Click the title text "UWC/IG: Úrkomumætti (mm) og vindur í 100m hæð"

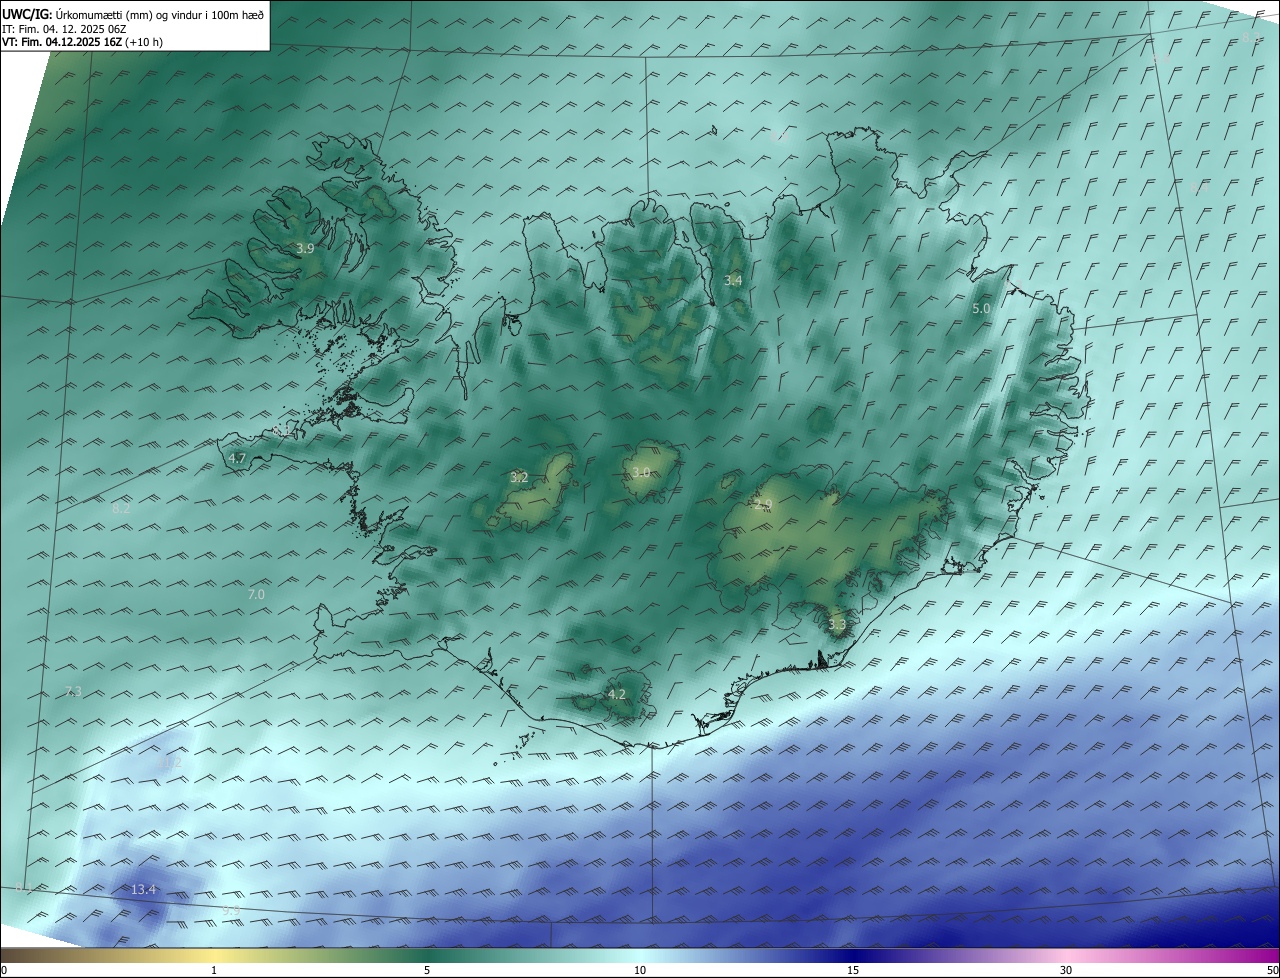click(133, 14)
